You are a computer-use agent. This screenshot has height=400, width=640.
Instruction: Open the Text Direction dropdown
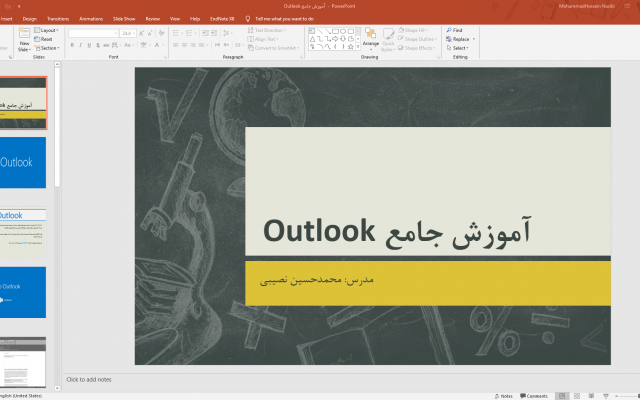point(267,30)
